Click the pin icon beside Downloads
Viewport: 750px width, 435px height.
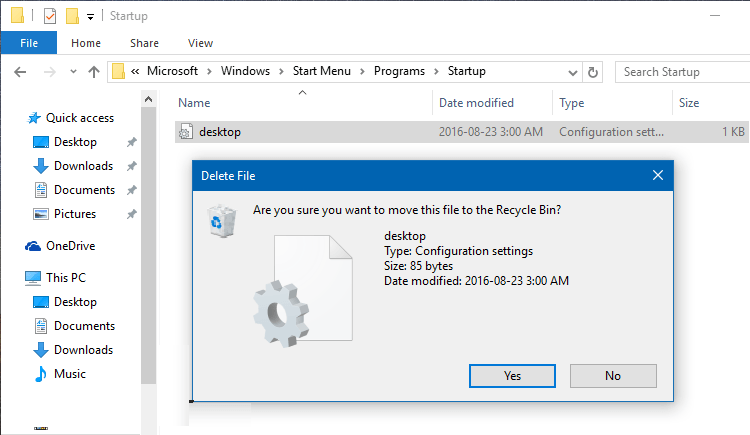132,166
